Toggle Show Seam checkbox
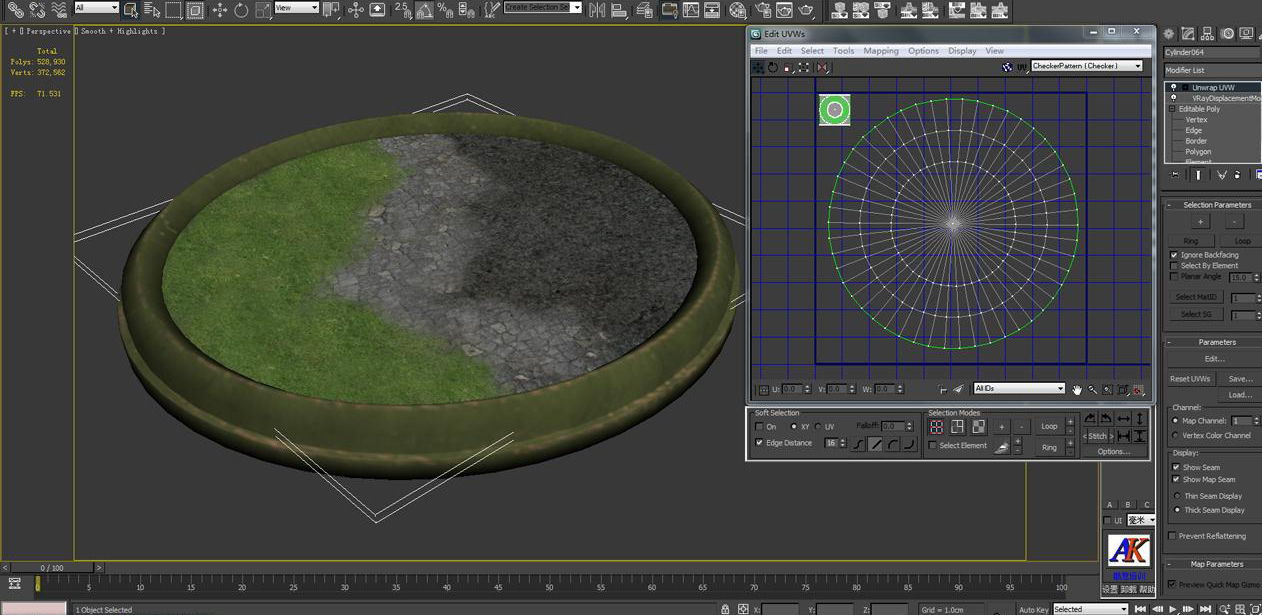 click(1176, 467)
